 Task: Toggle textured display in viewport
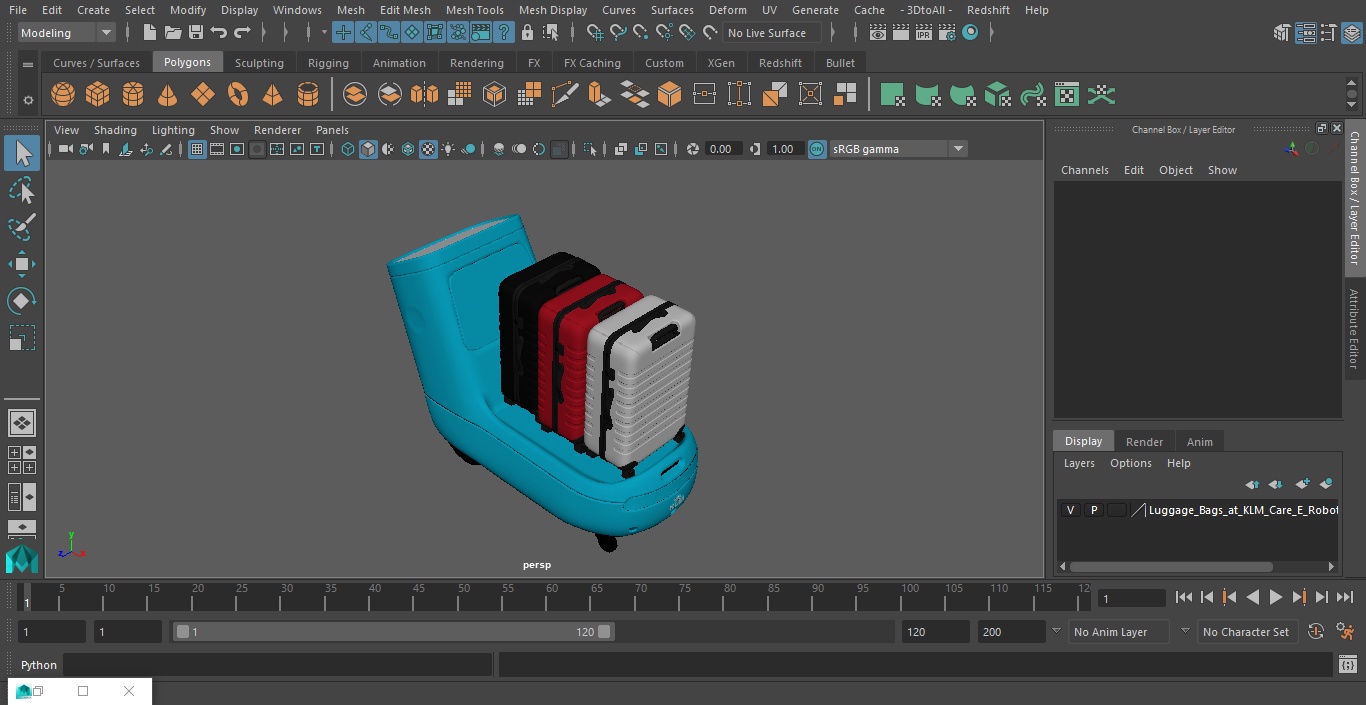(x=428, y=149)
